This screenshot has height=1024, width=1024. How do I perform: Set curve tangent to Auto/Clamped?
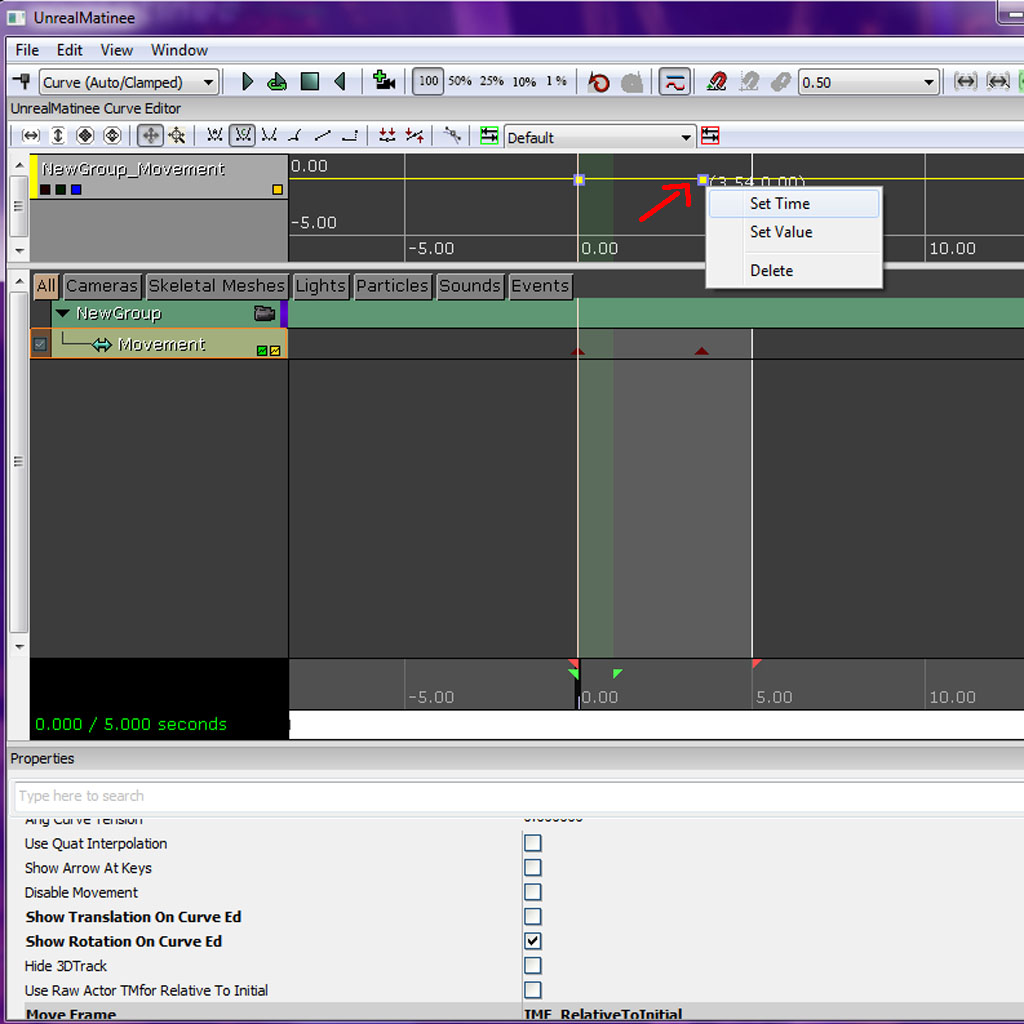click(x=242, y=135)
